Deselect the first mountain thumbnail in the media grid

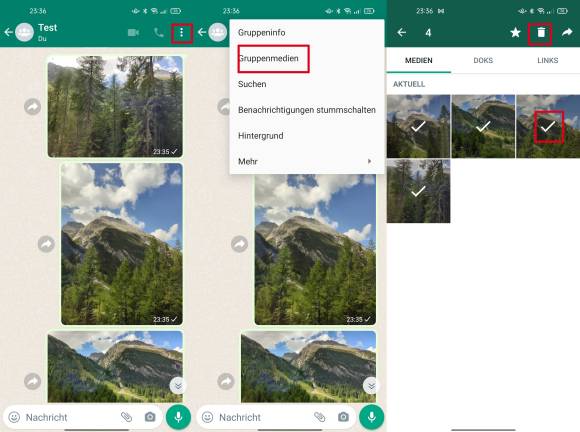418,126
